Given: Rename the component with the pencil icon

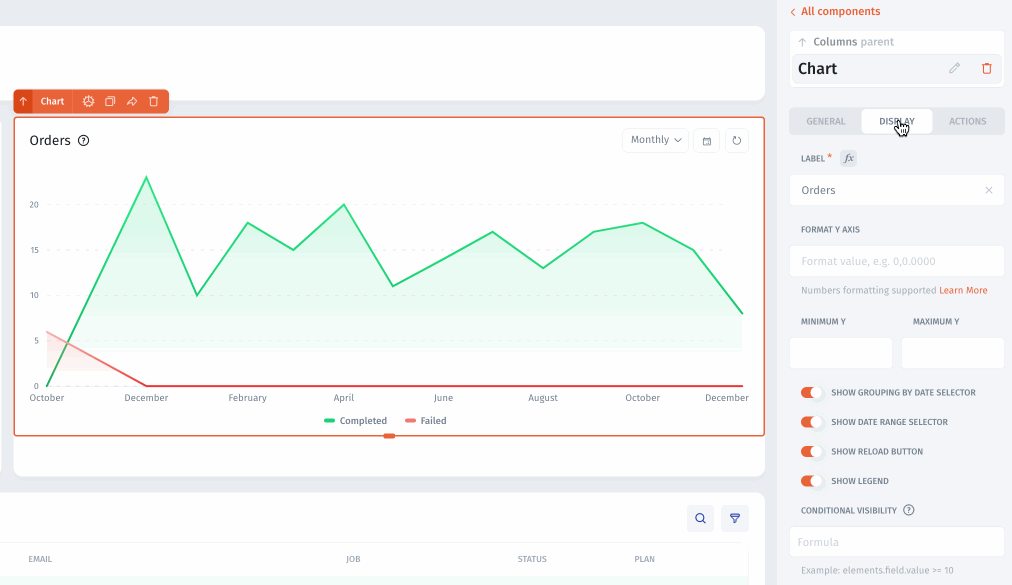Looking at the screenshot, I should [954, 69].
